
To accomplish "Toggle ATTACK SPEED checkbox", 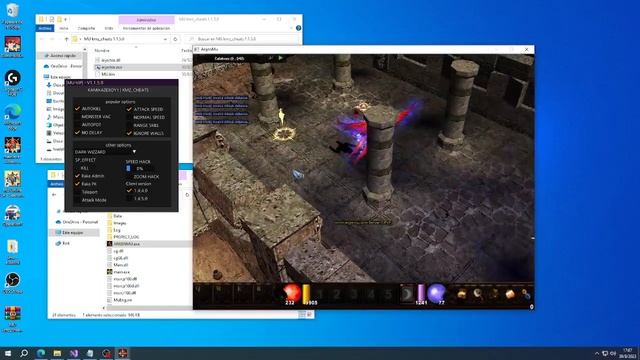I will coord(129,109).
